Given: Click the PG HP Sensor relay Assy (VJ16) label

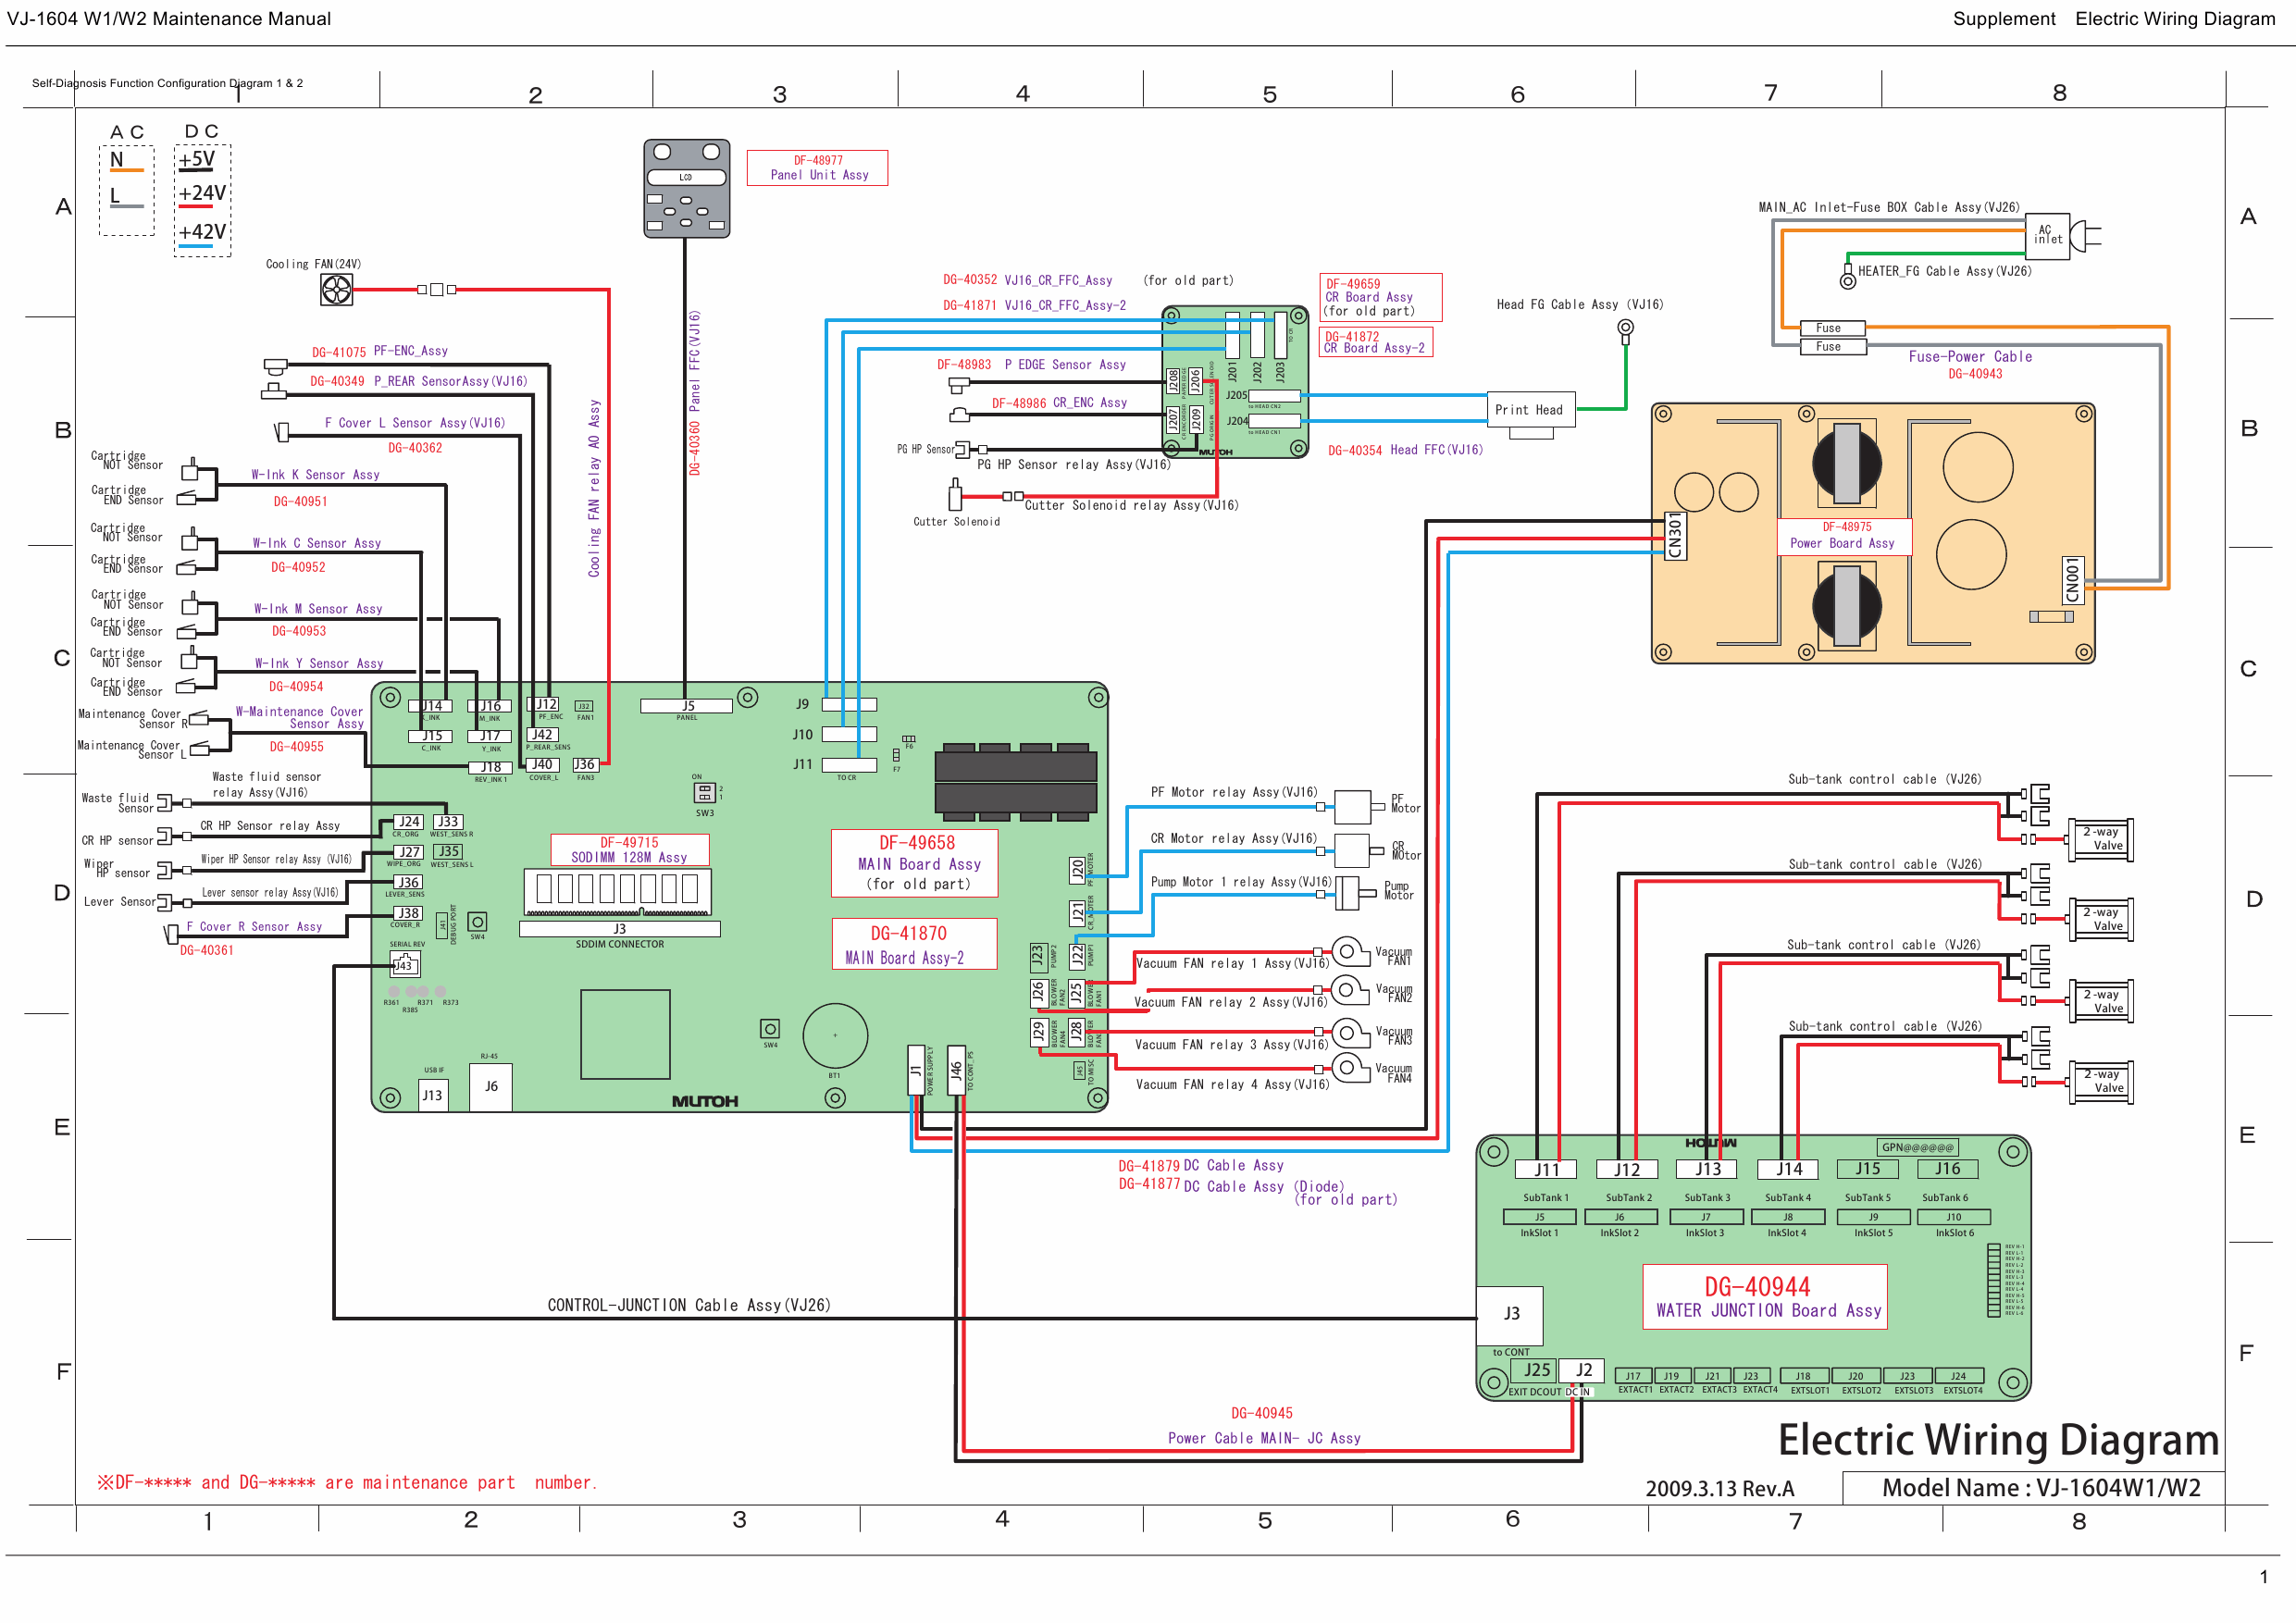Looking at the screenshot, I should 1073,465.
